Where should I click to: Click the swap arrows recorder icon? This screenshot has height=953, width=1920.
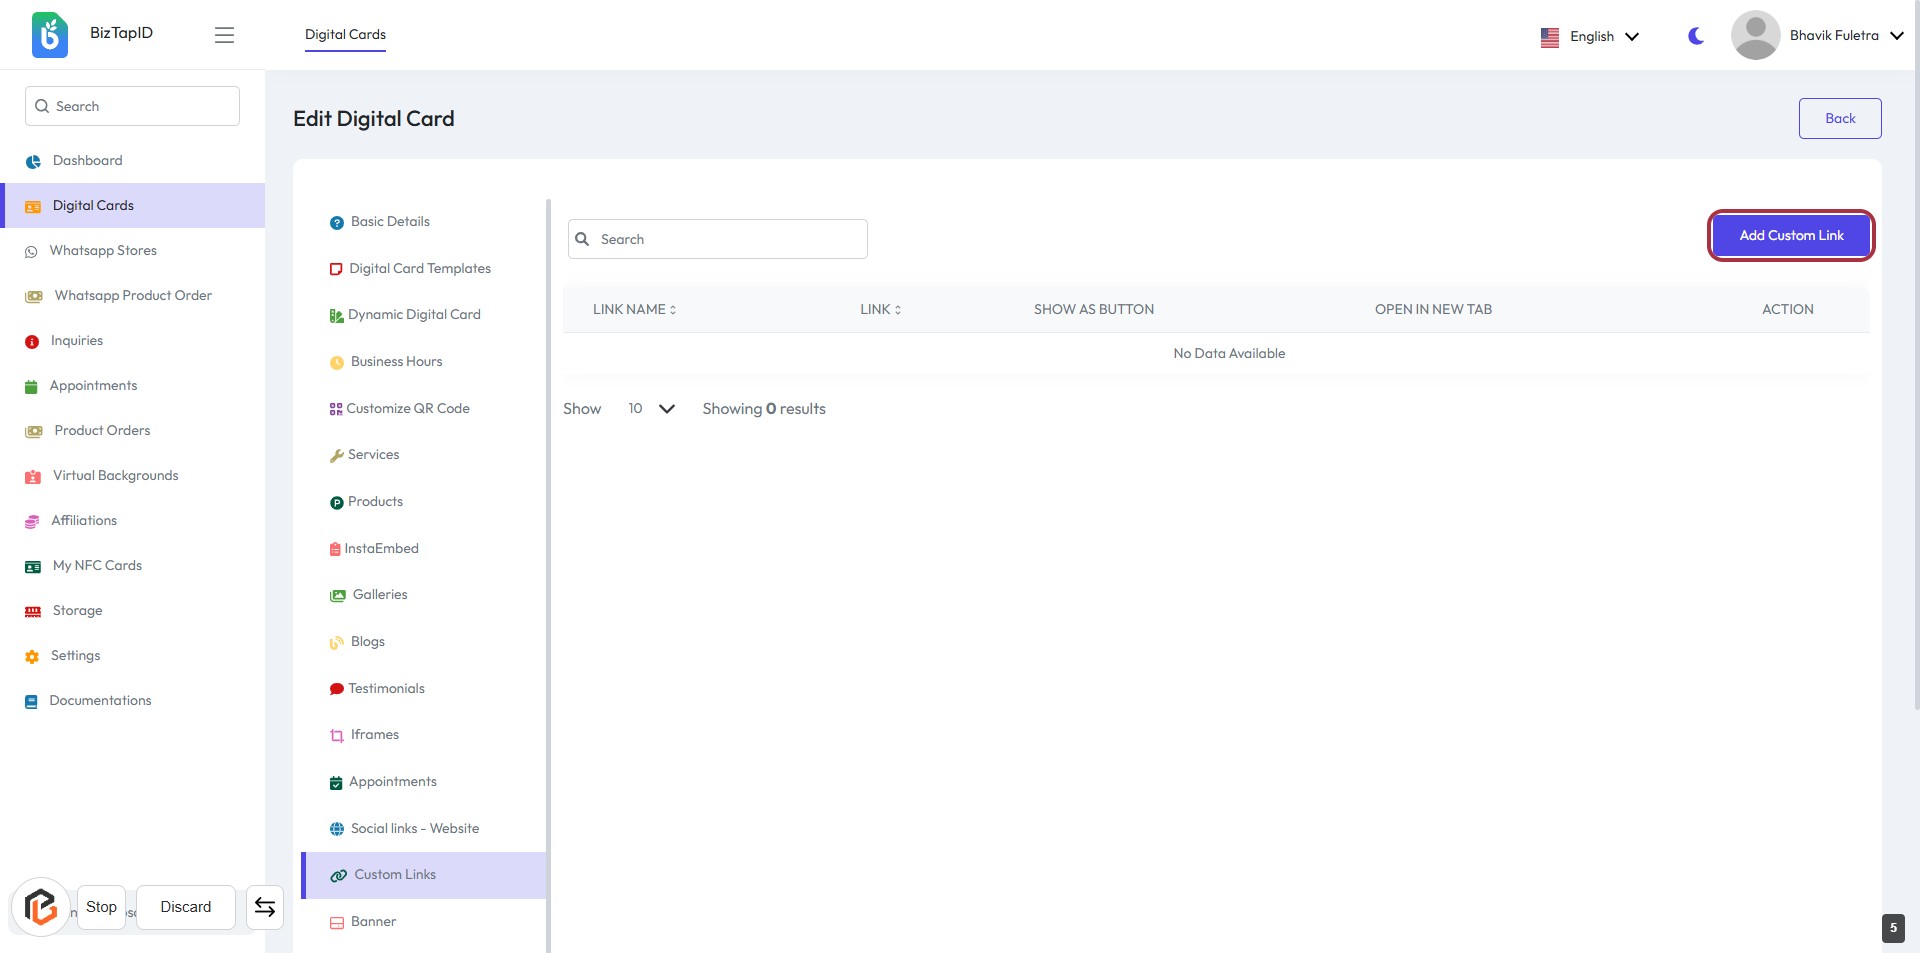[x=265, y=907]
